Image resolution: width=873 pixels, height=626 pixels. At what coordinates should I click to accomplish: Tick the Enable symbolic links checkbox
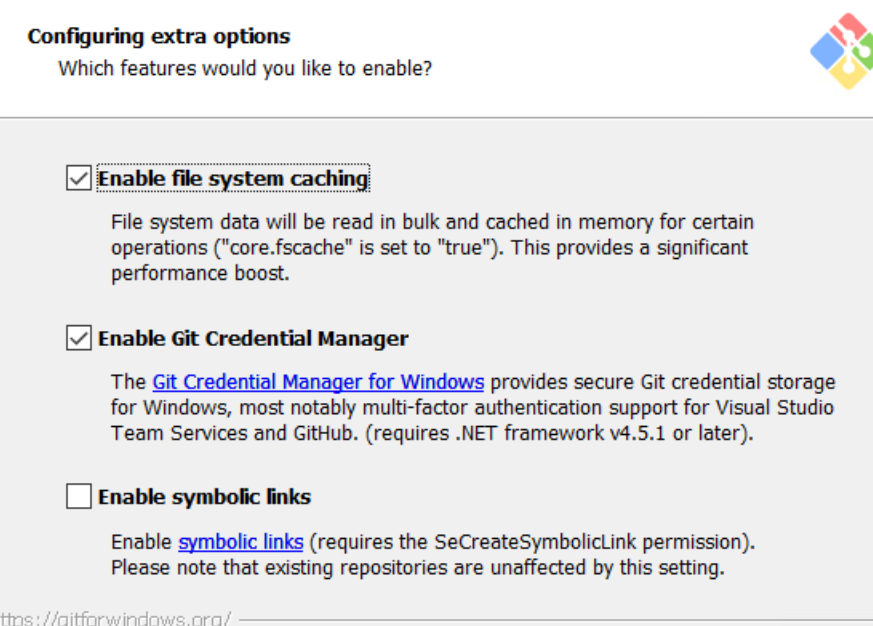click(x=78, y=496)
